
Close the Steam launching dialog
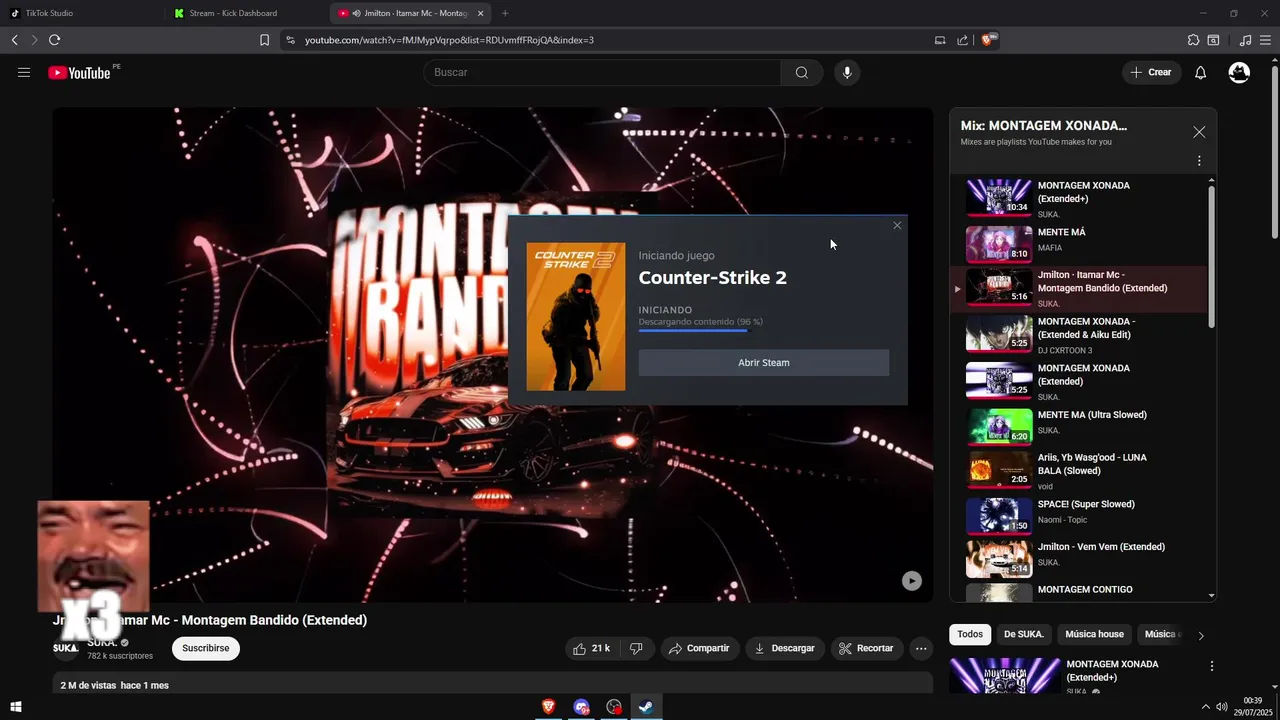[x=897, y=225]
